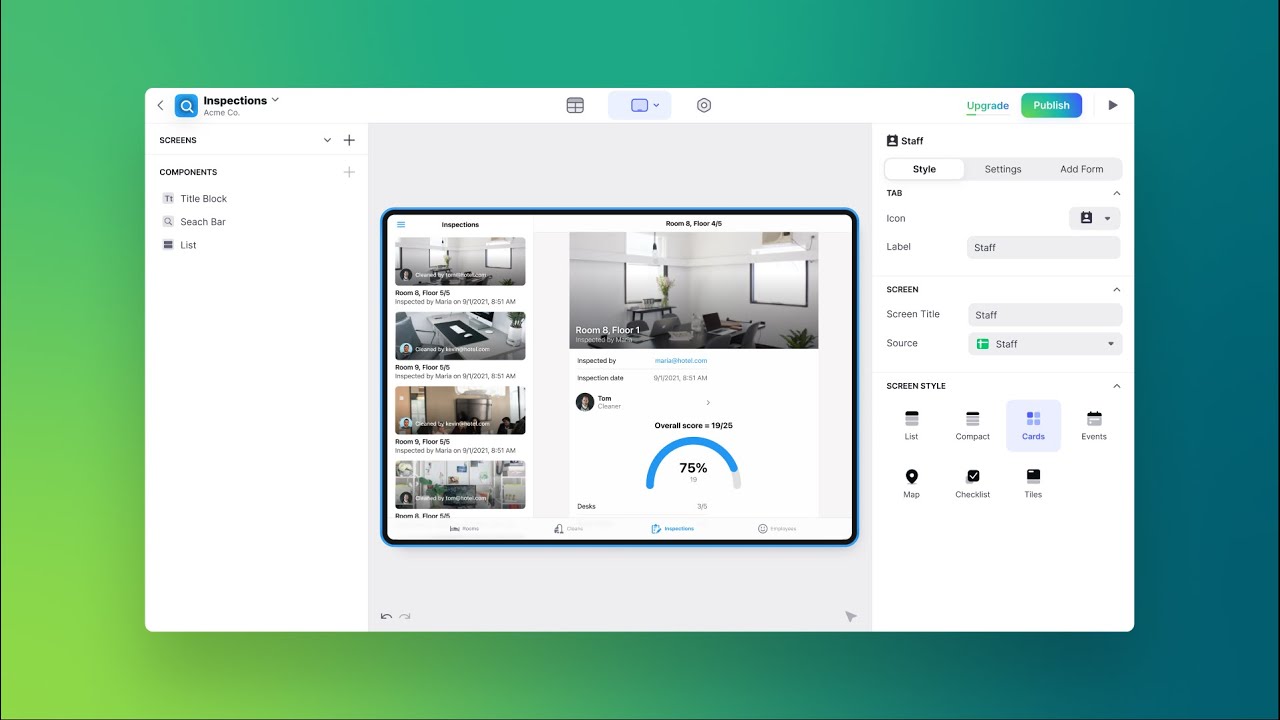The height and width of the screenshot is (720, 1280).
Task: Run the app preview play button
Action: 1113,105
